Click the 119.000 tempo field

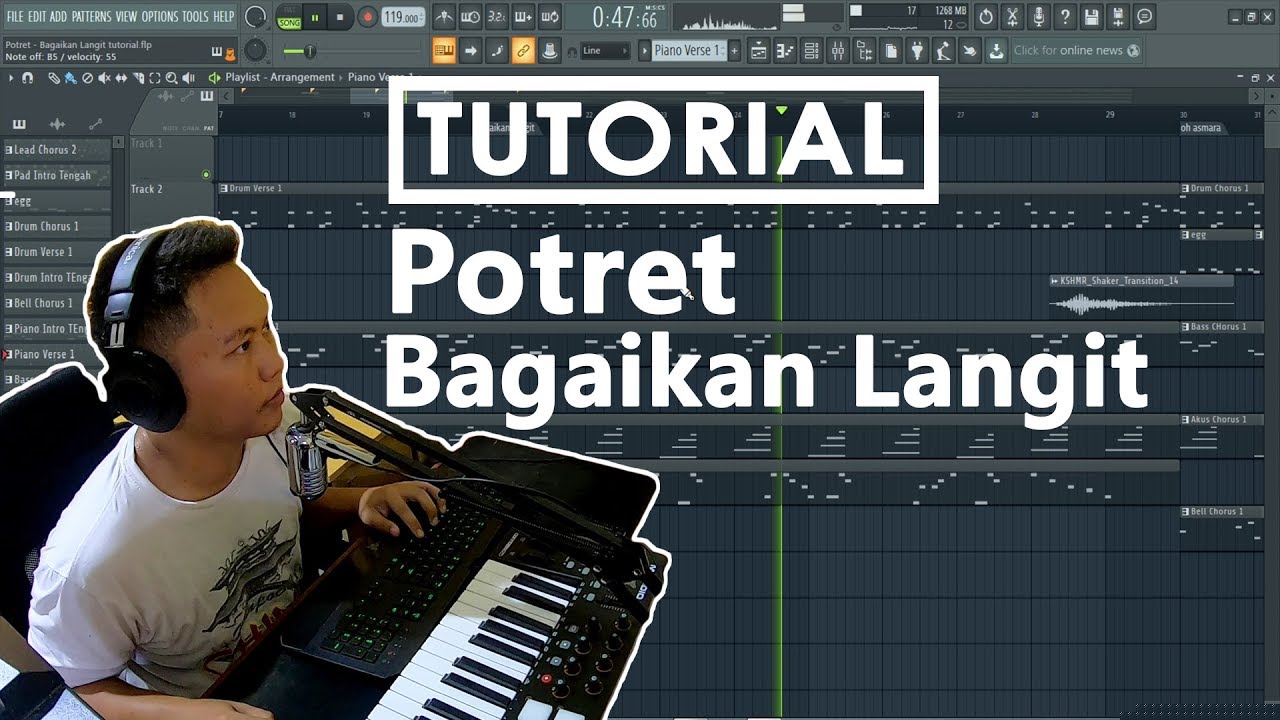click(402, 17)
